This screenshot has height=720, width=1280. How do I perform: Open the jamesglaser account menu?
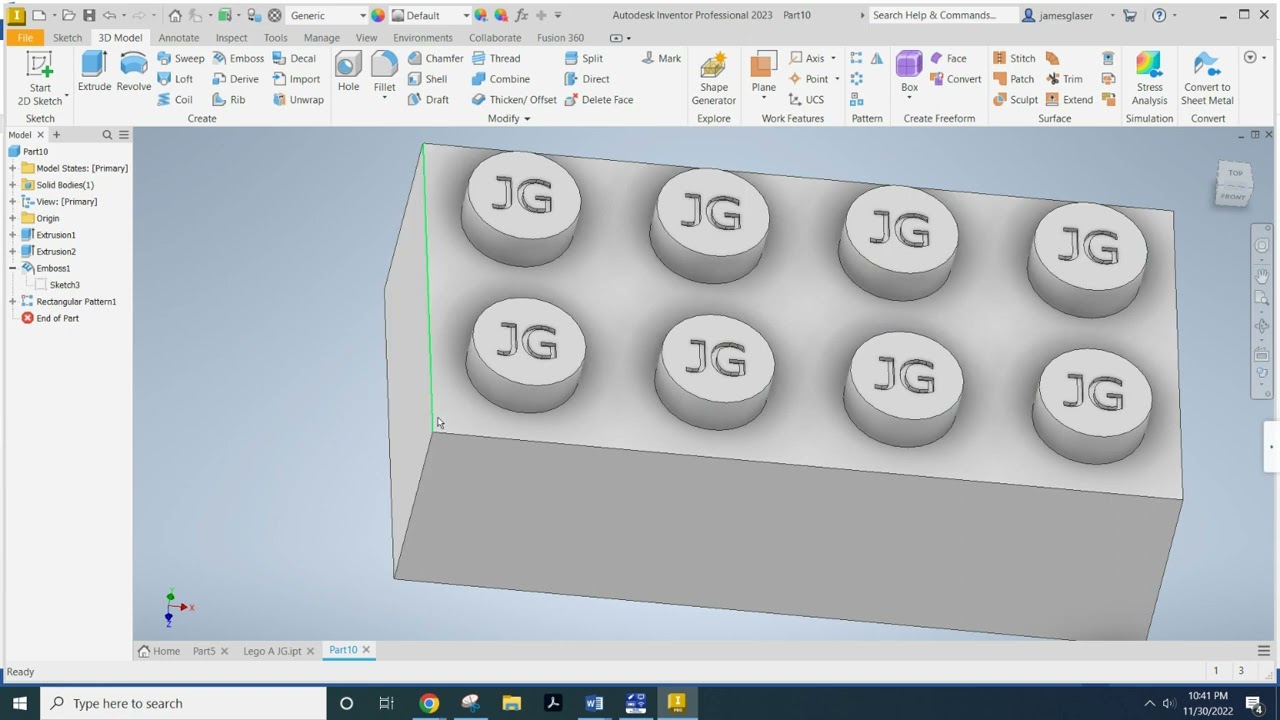click(x=1069, y=16)
